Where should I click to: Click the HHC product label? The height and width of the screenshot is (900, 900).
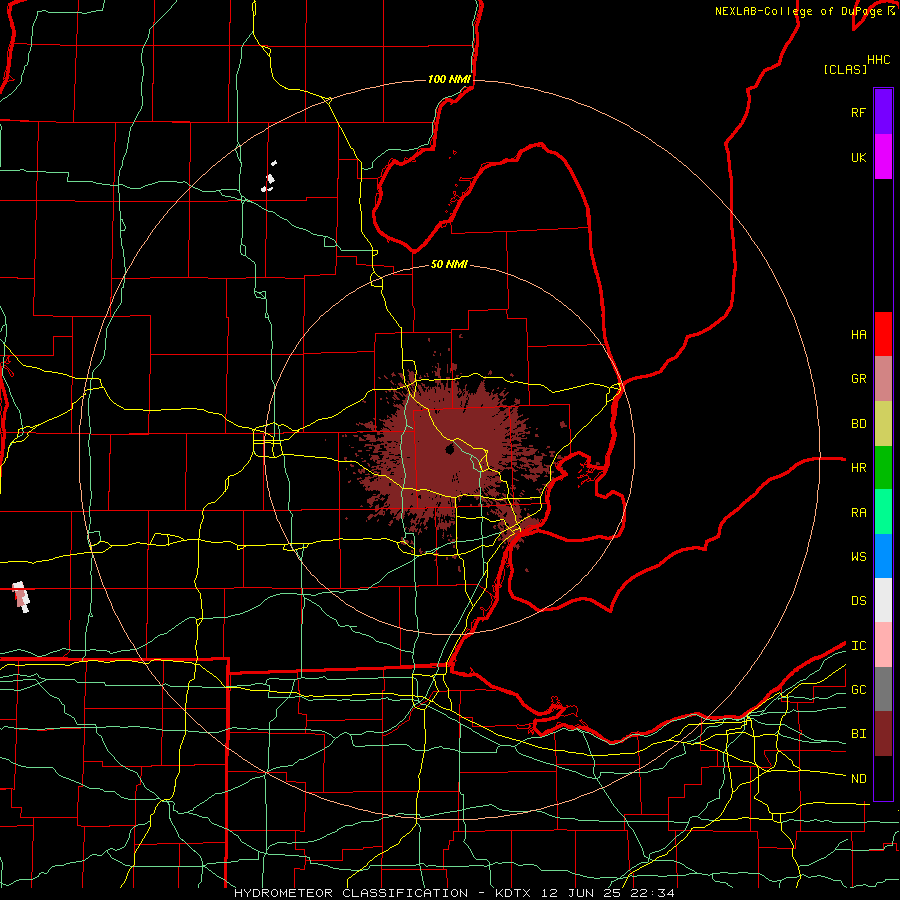[879, 60]
